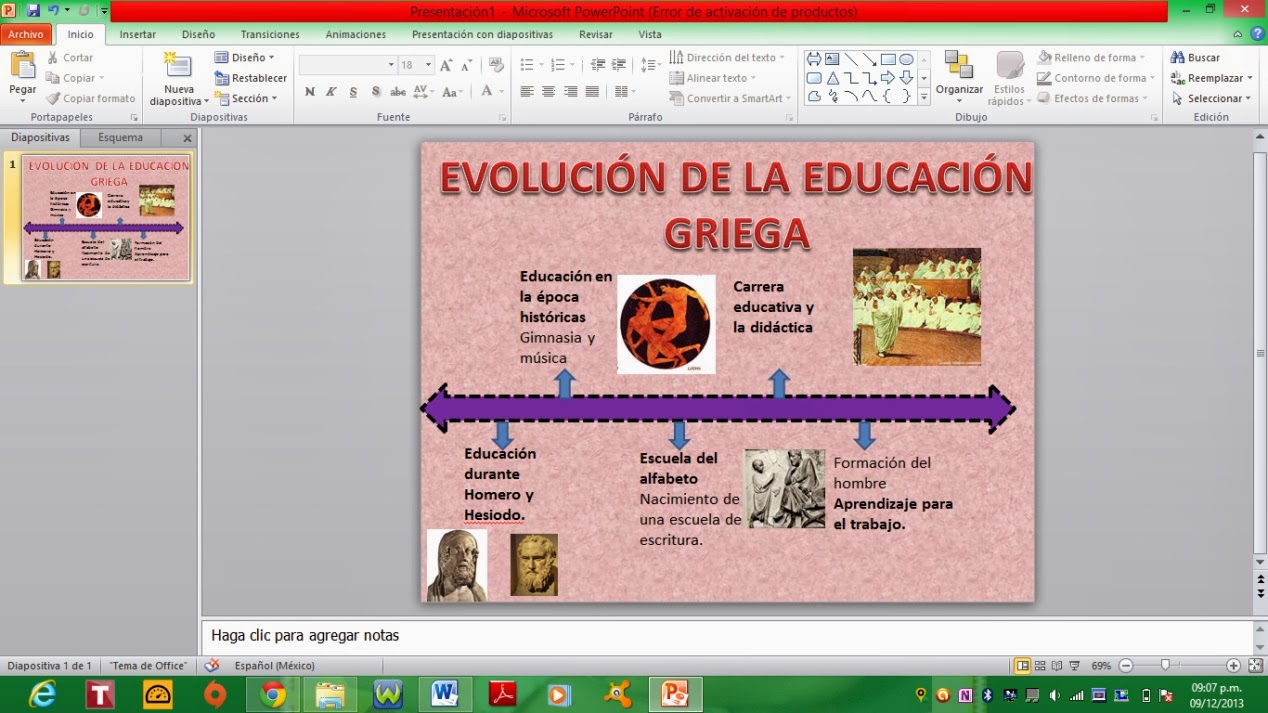The height and width of the screenshot is (713, 1268).
Task: Open Presentación con diapositivas tab
Action: point(482,34)
